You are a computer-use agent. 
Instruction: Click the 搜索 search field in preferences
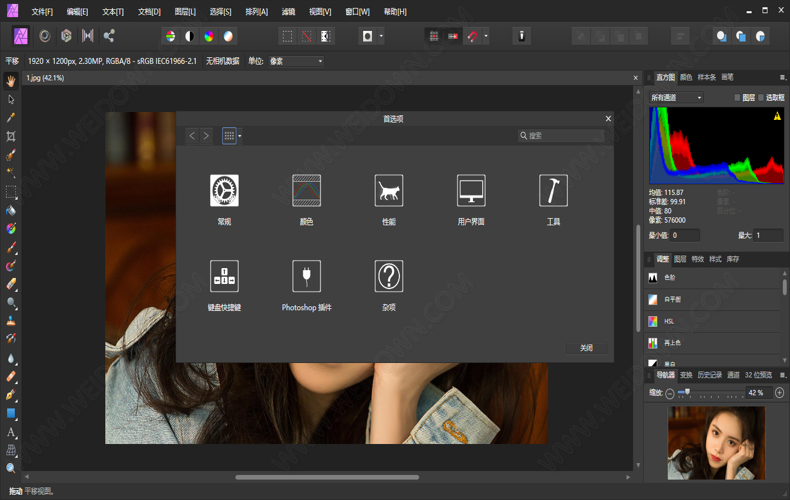coord(561,136)
